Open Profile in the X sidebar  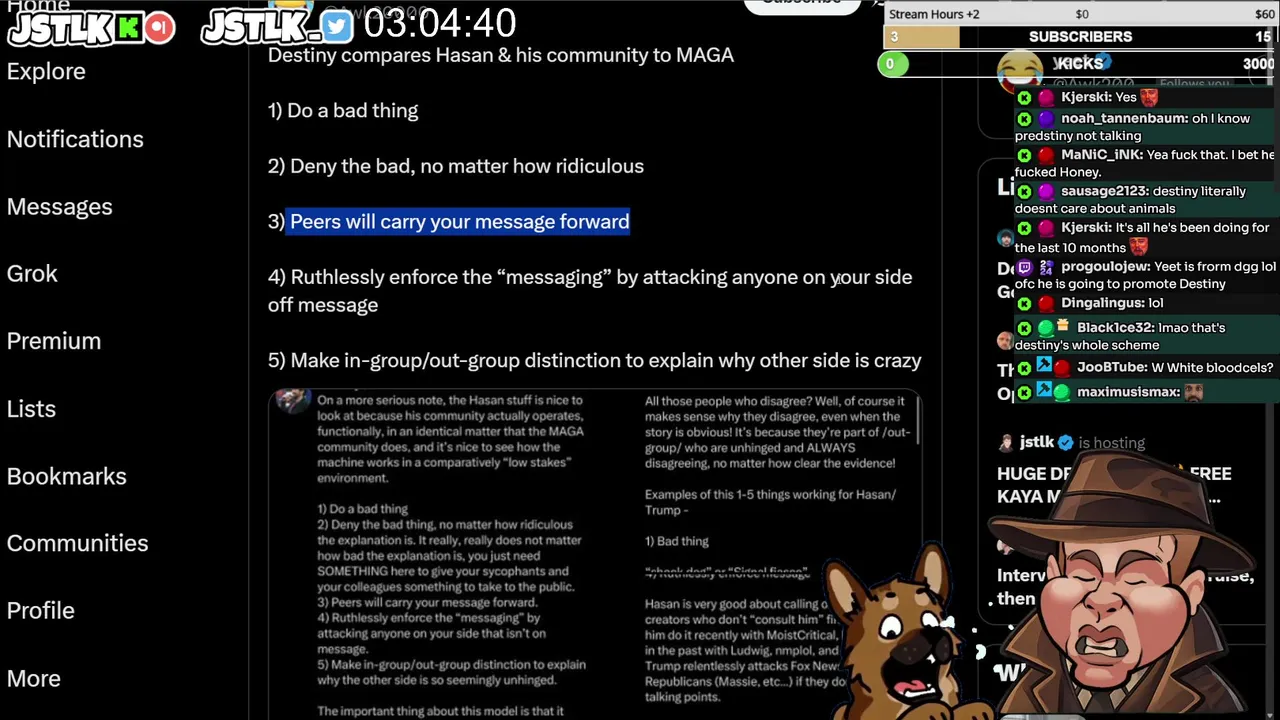tap(41, 610)
